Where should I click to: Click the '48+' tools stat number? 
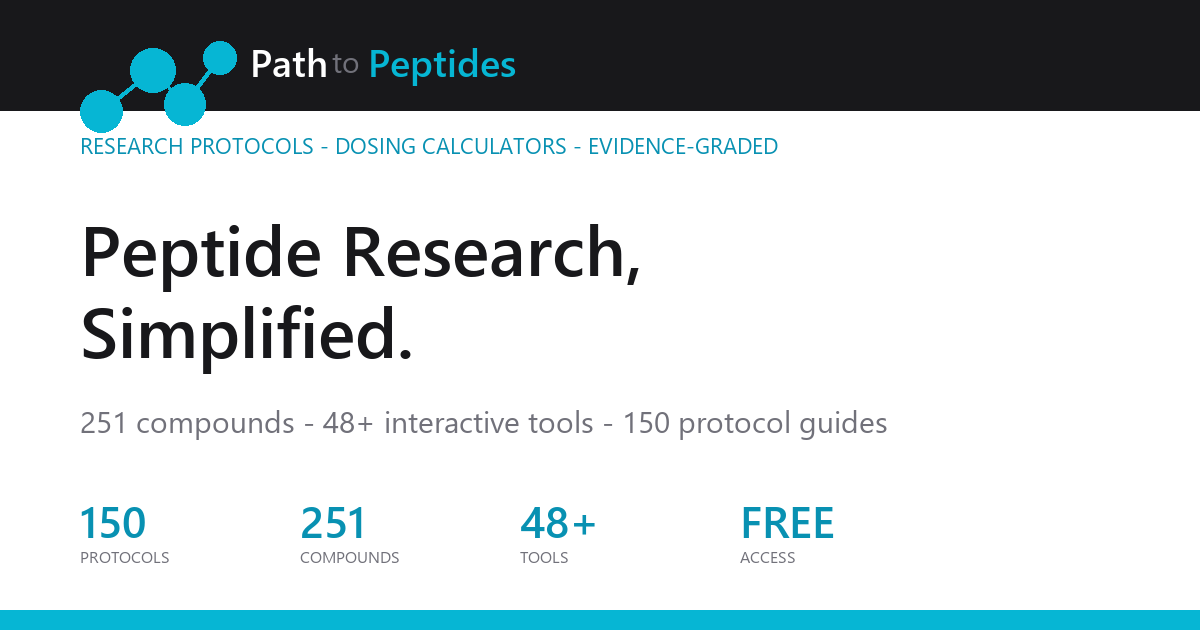[x=558, y=524]
